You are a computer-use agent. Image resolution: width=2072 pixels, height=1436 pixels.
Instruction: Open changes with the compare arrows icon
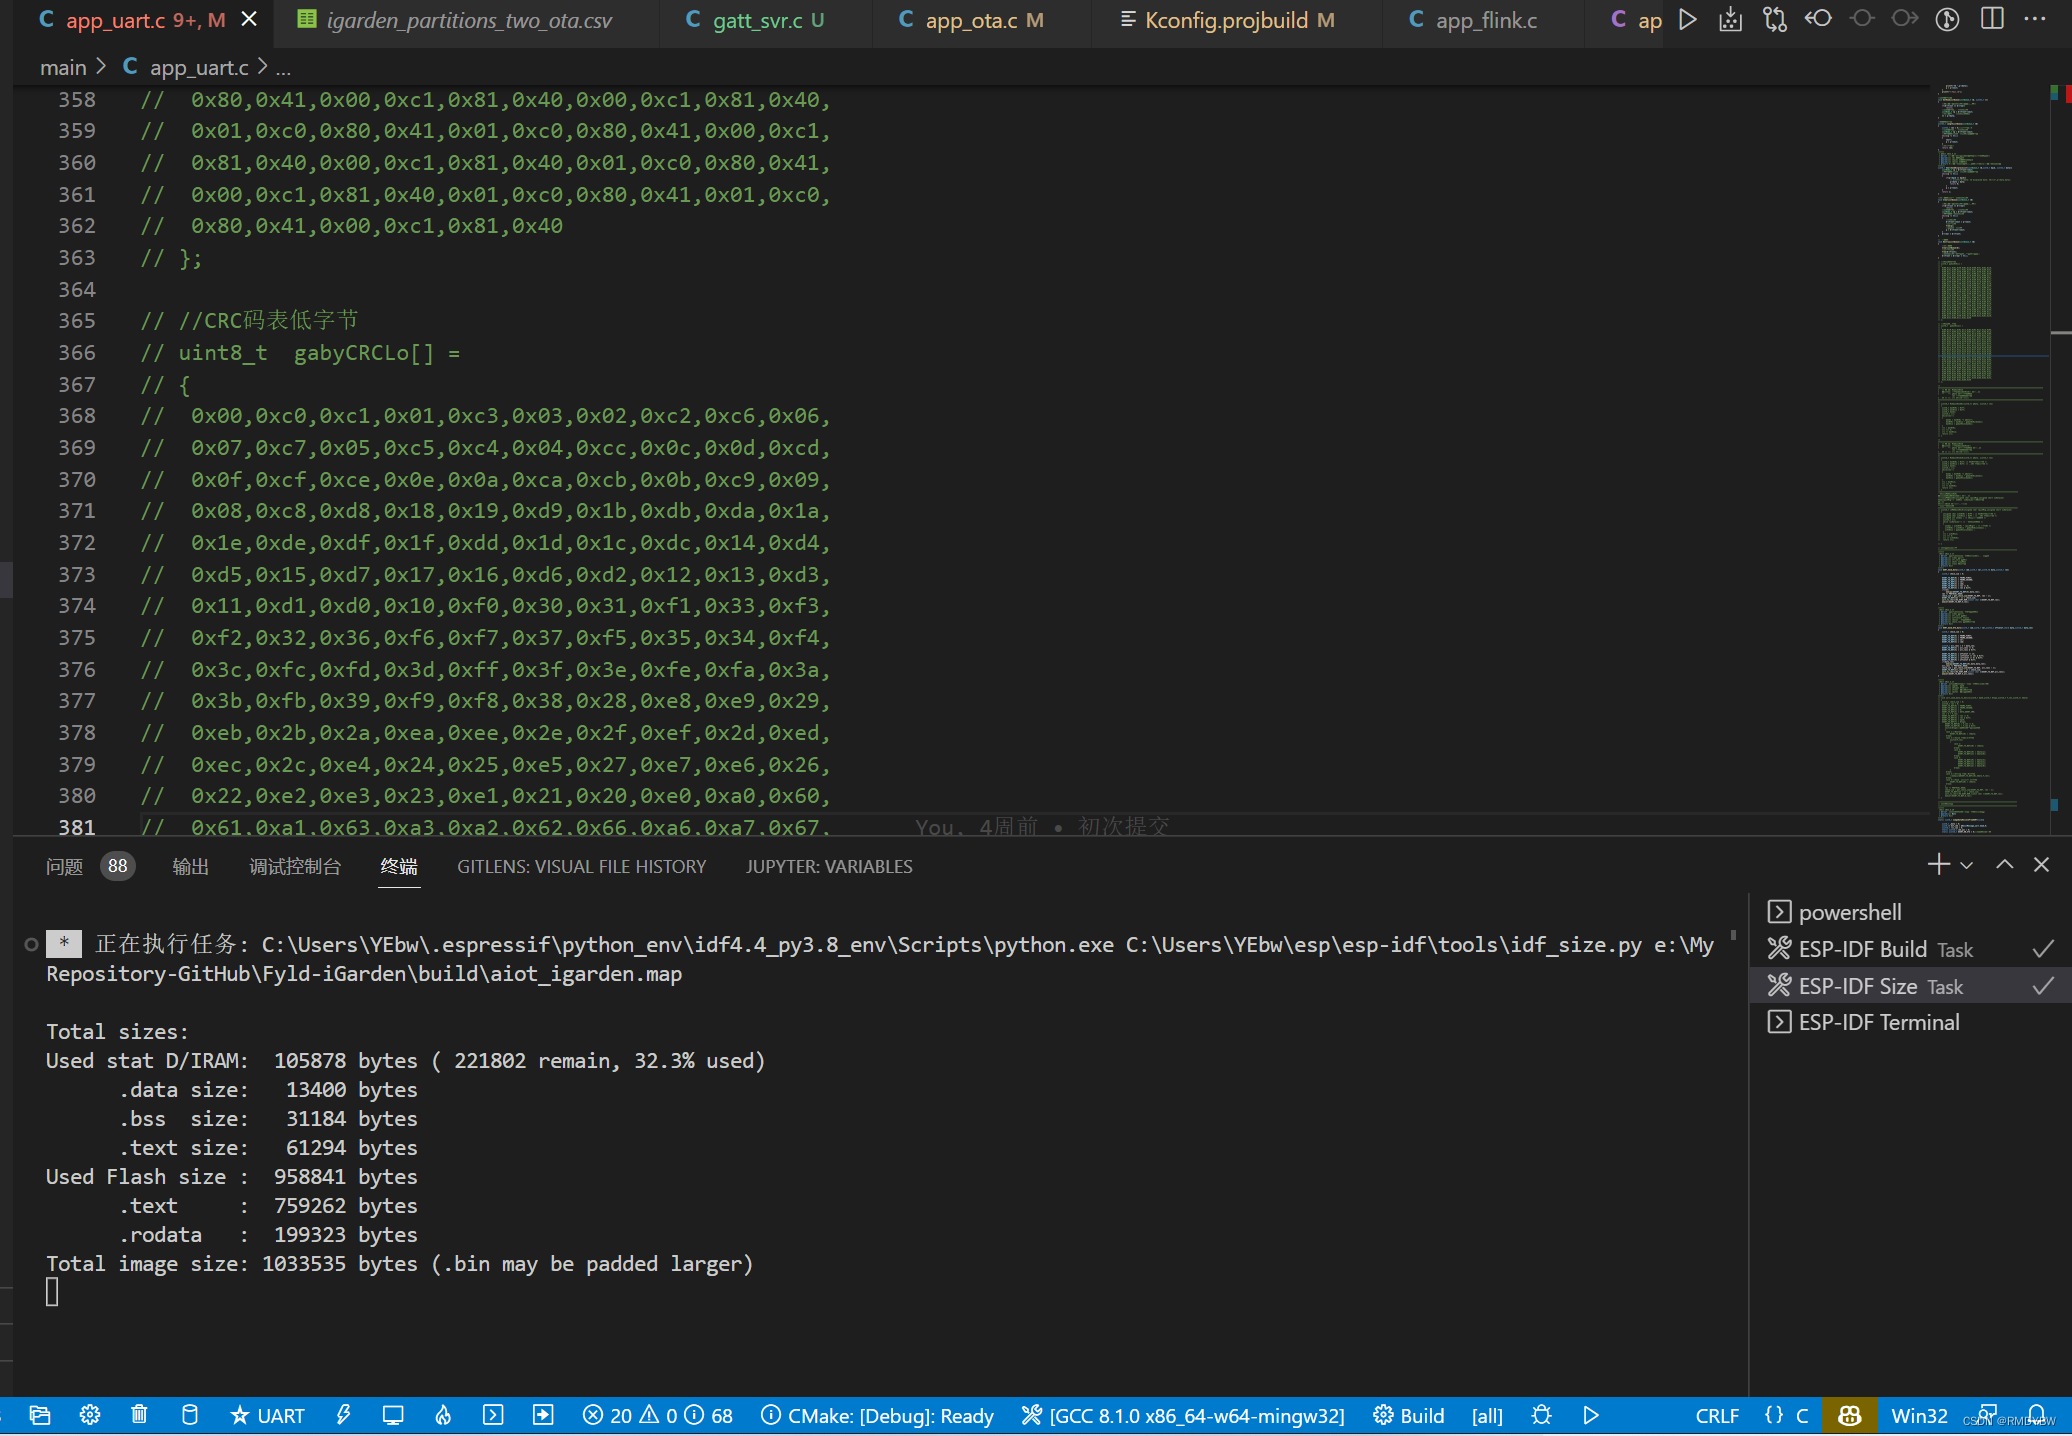(1774, 19)
